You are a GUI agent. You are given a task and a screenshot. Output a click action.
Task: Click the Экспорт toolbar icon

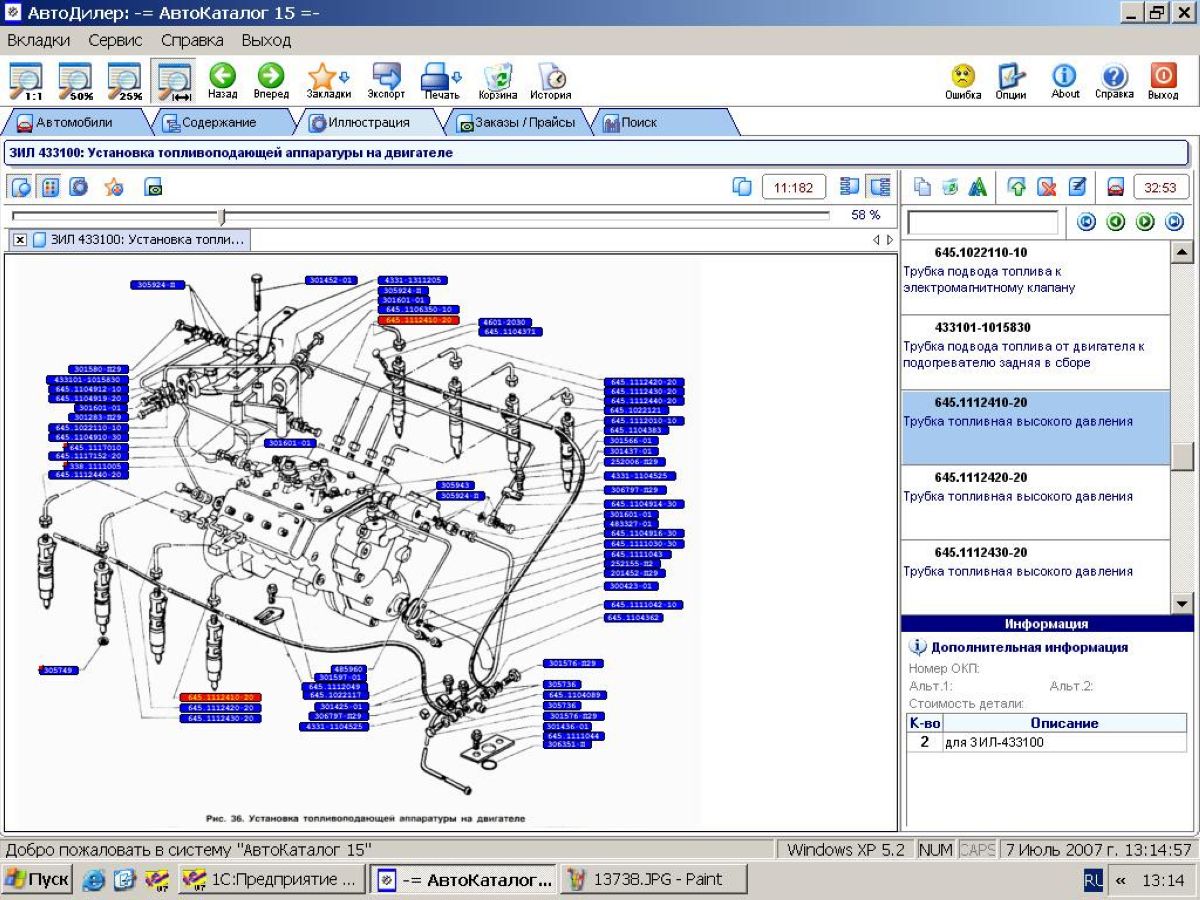coord(386,82)
